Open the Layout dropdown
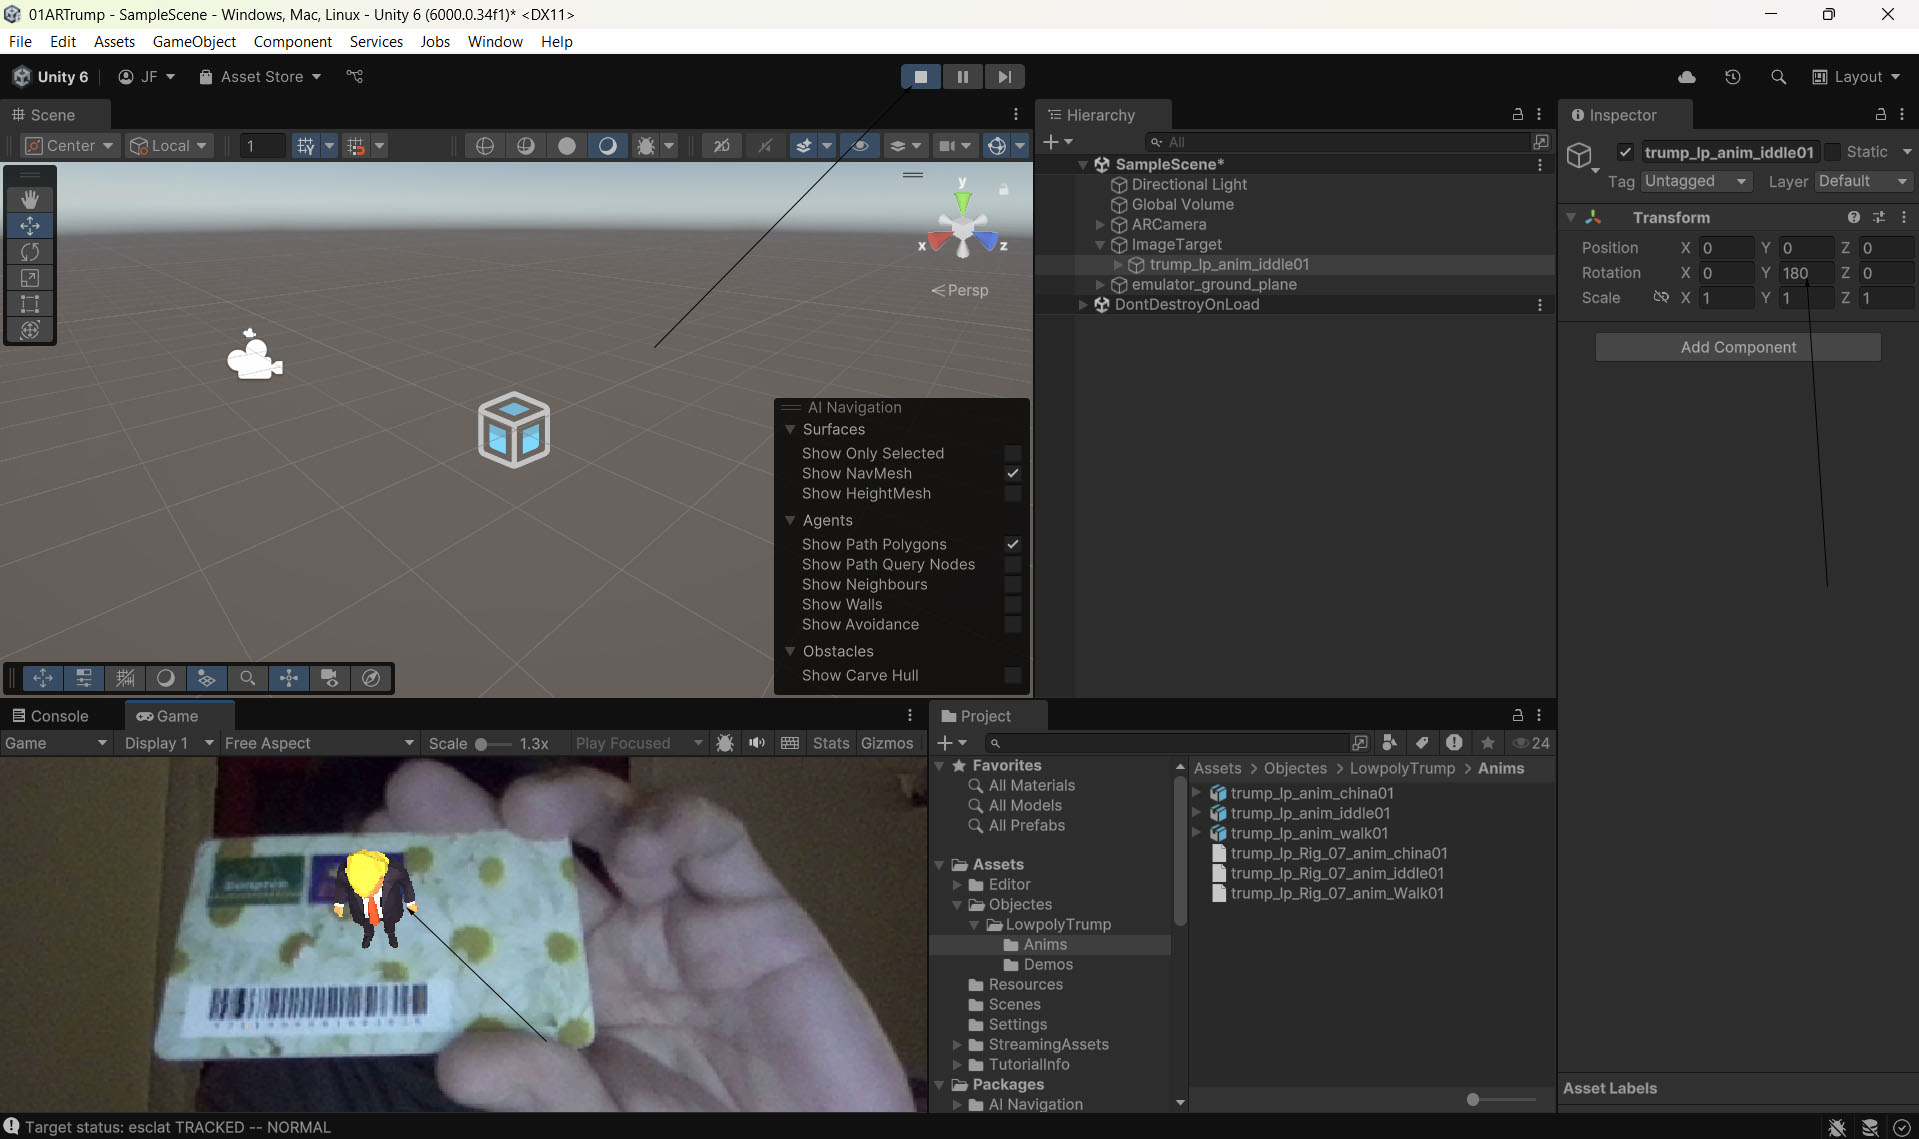 click(x=1857, y=77)
